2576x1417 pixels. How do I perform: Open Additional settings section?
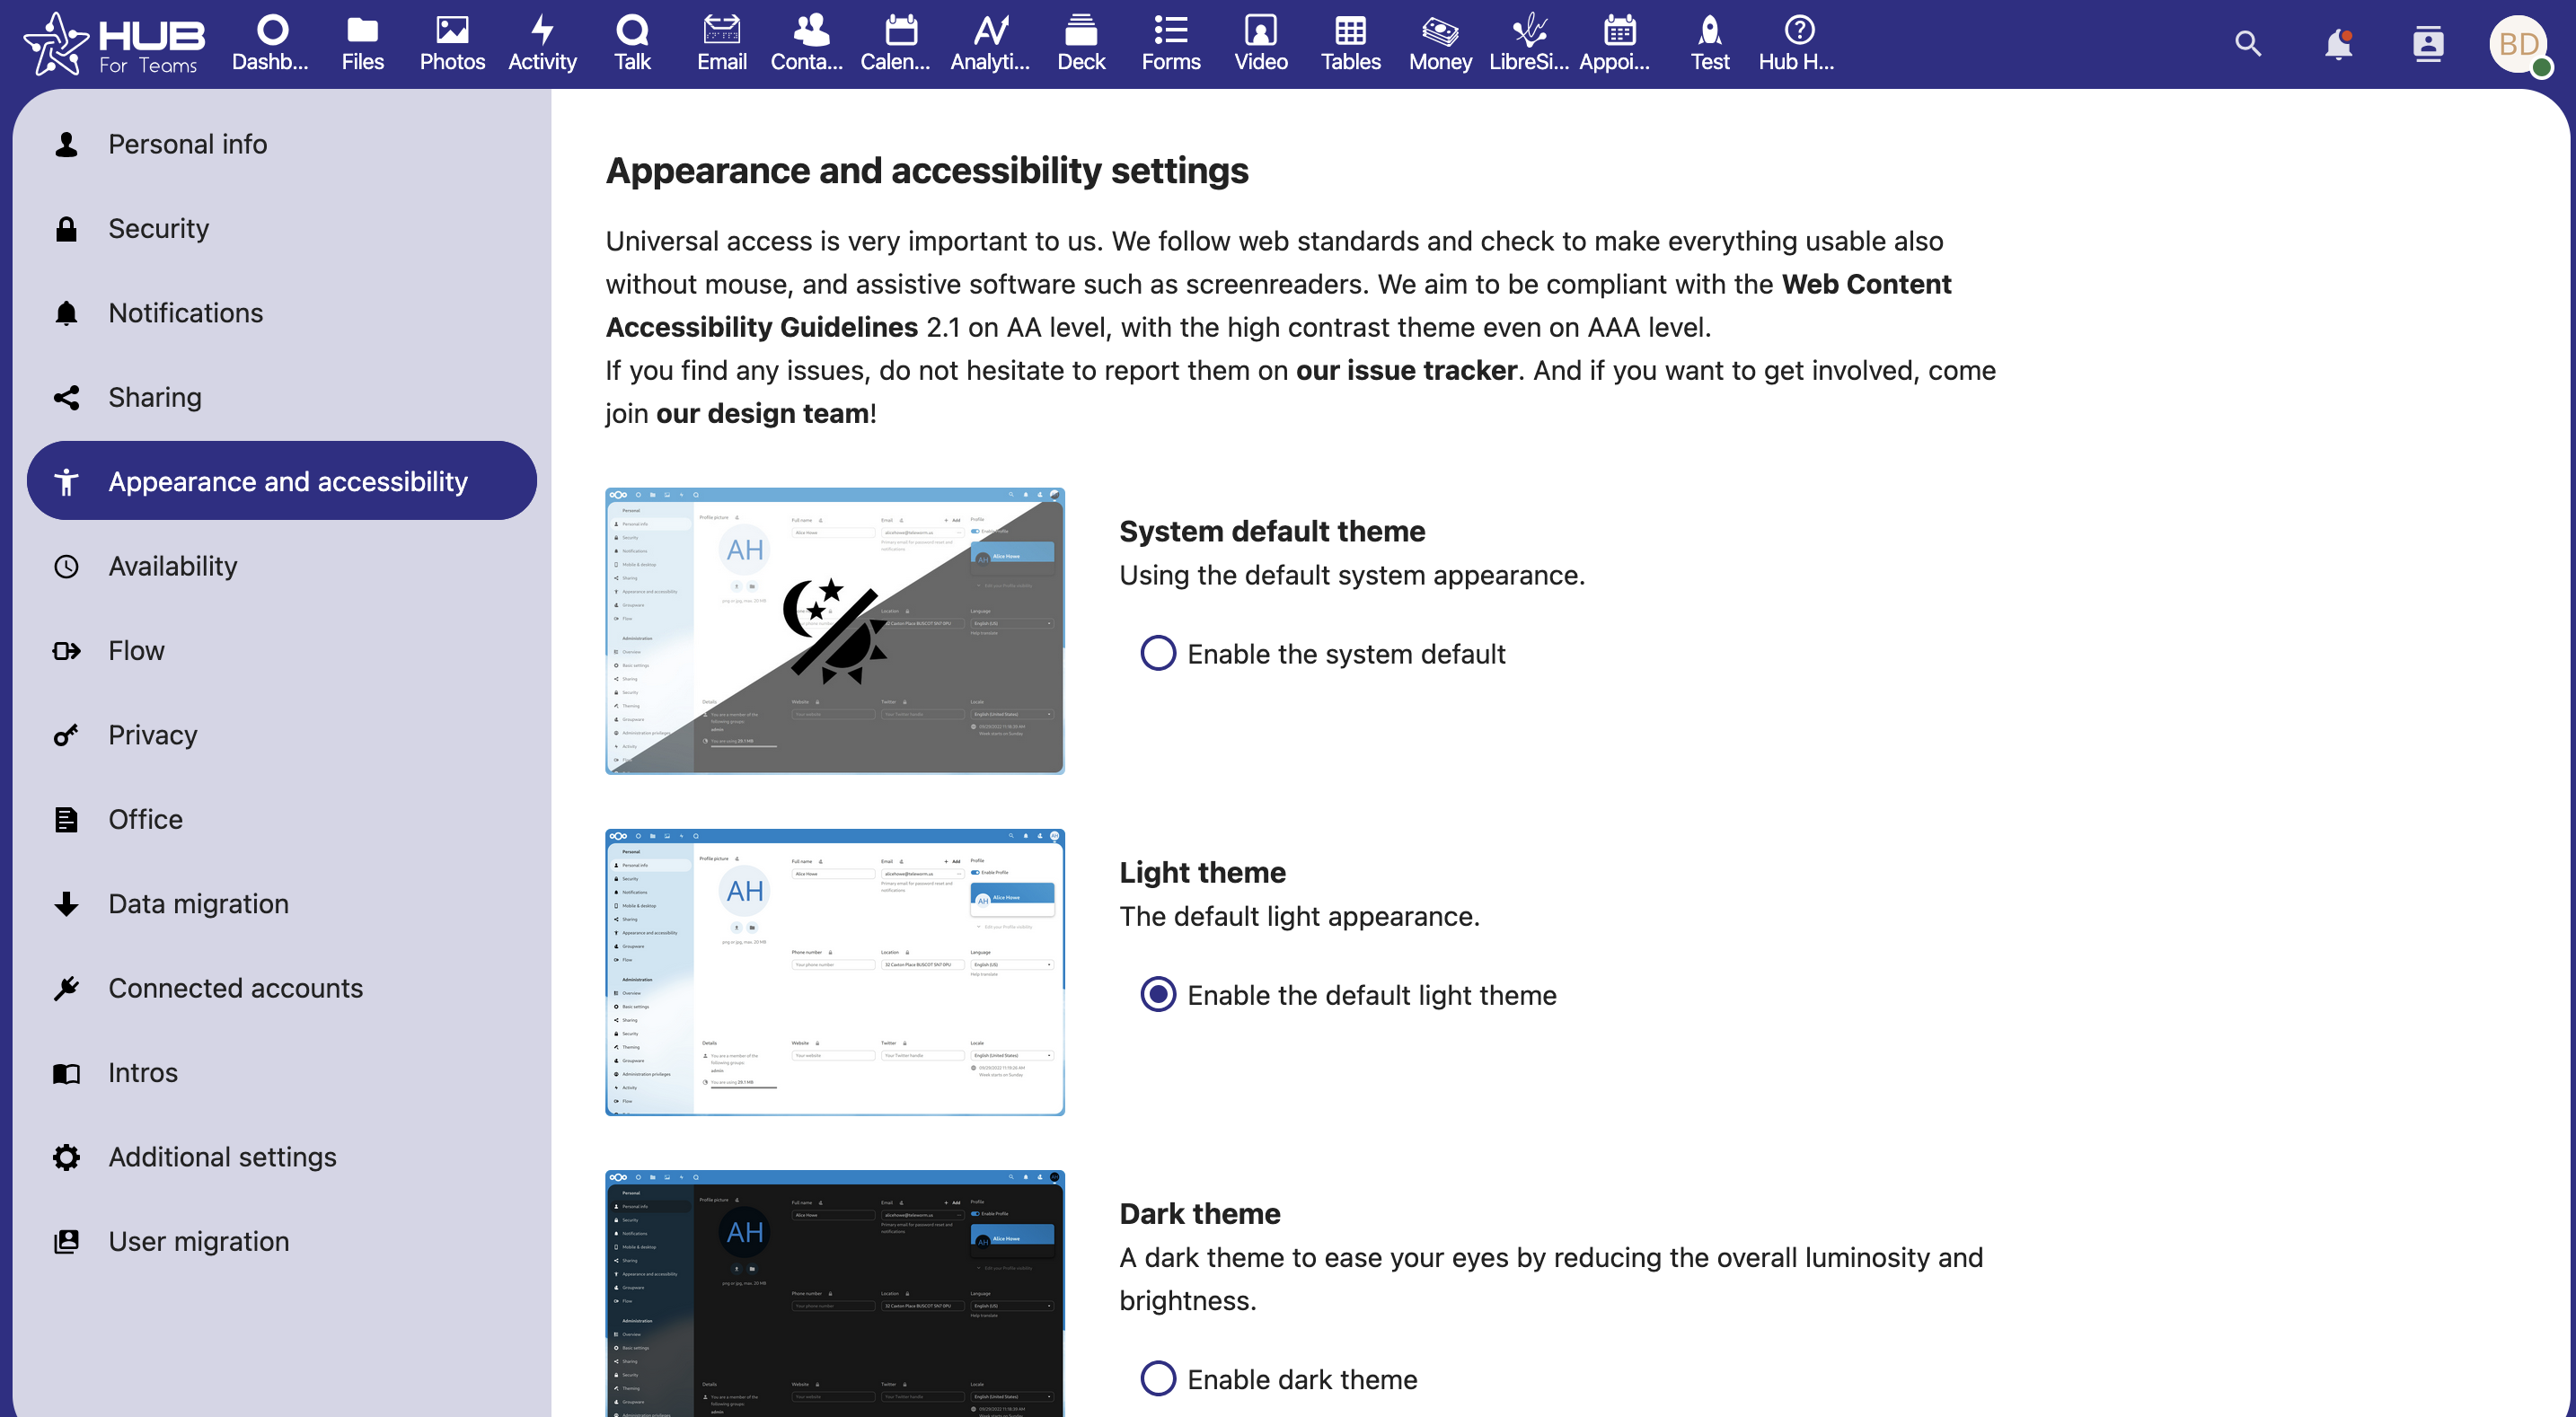pos(282,1157)
